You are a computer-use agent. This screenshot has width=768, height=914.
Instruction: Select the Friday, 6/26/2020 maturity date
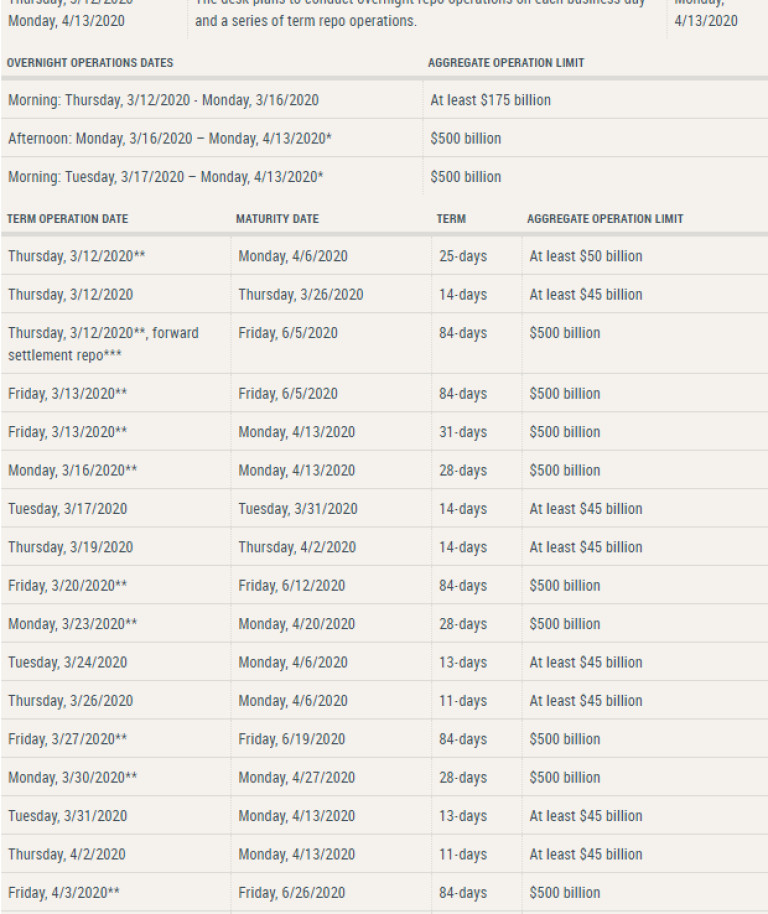(291, 893)
